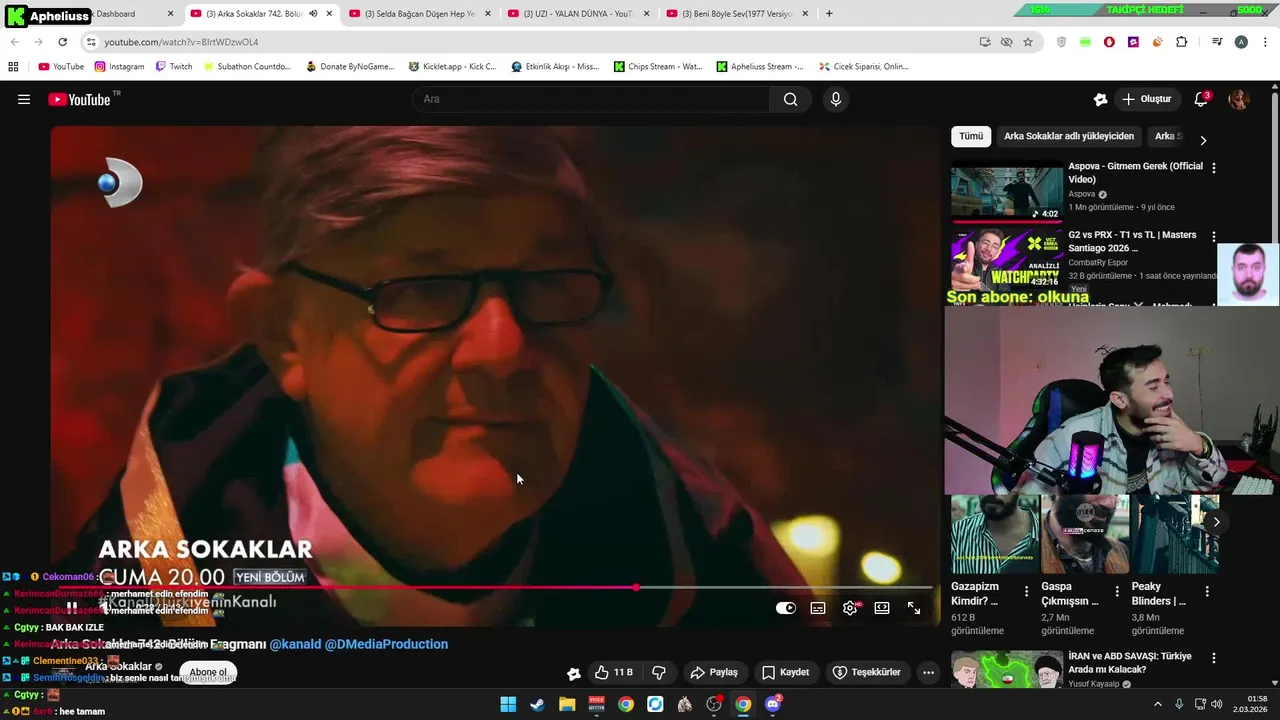The image size is (1280, 720).
Task: Open the player settings gear
Action: [x=850, y=608]
